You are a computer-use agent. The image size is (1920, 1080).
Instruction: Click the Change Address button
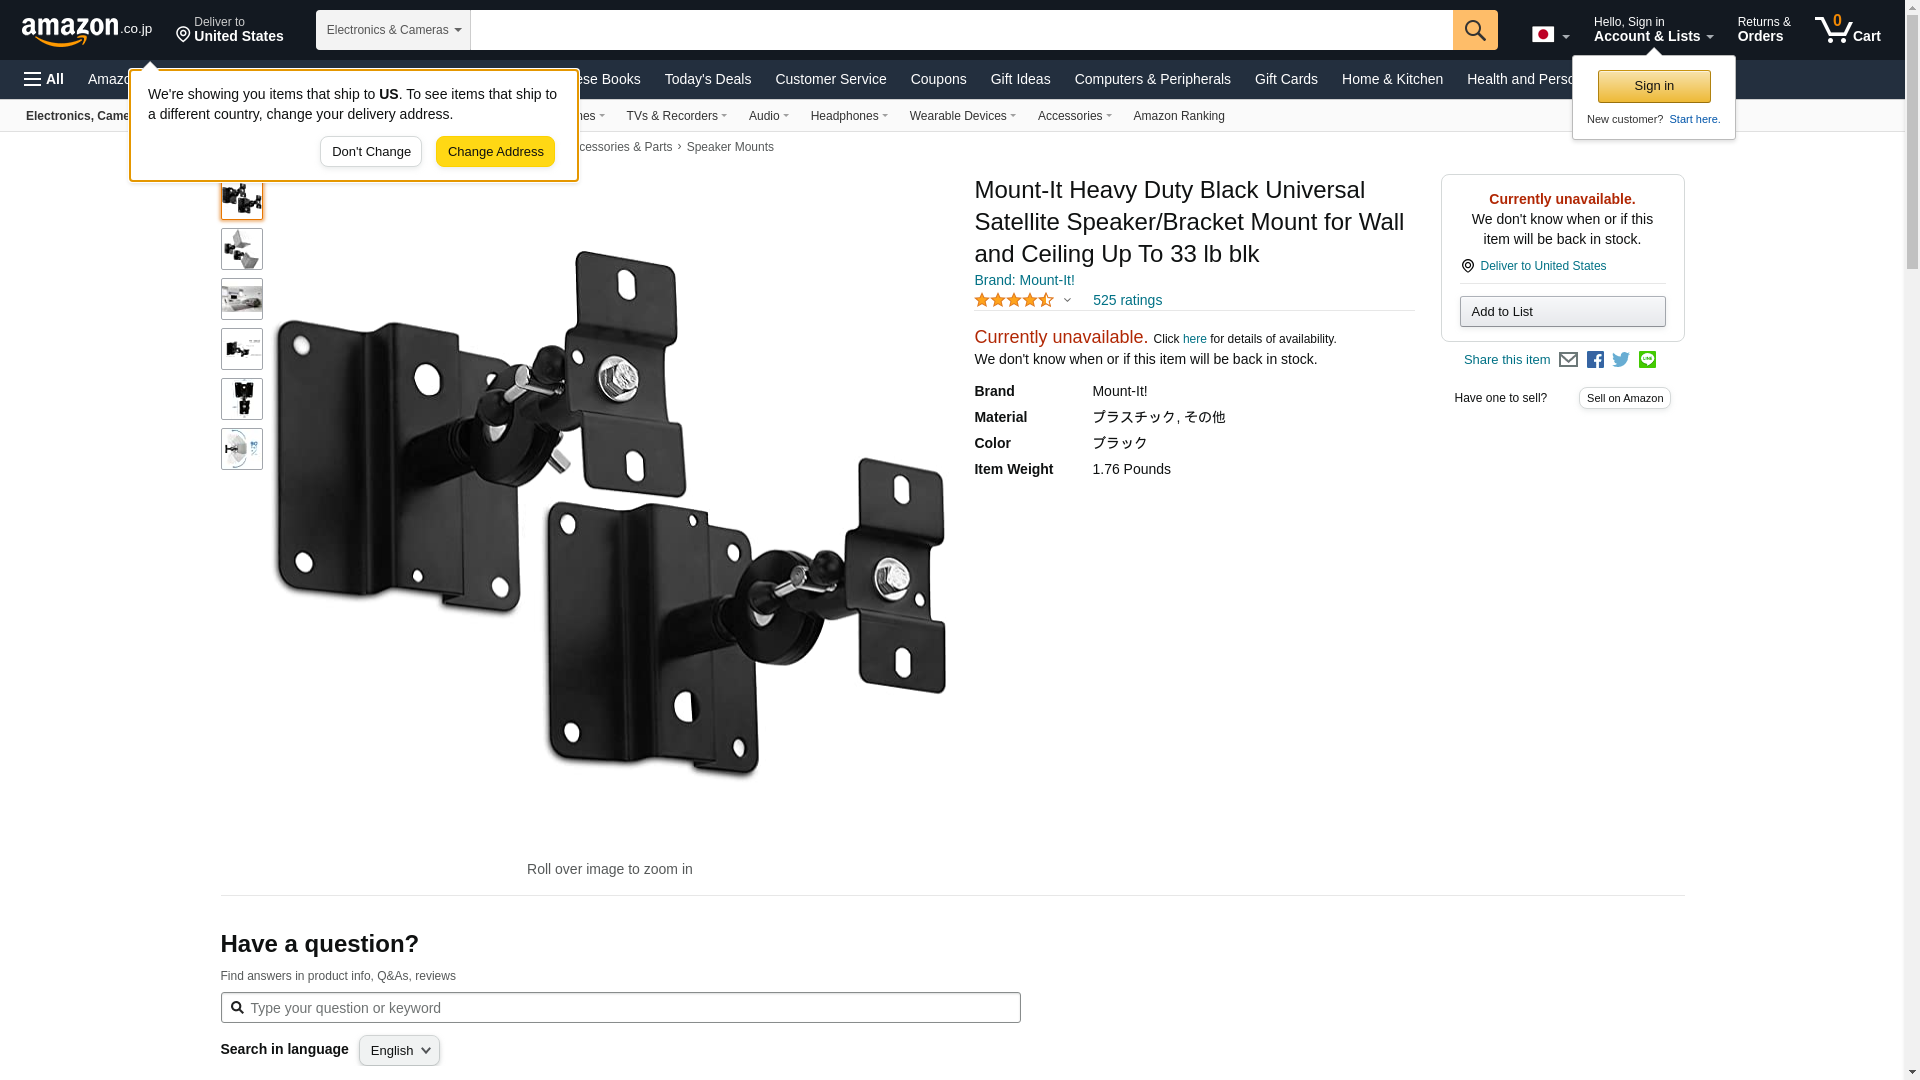495,152
